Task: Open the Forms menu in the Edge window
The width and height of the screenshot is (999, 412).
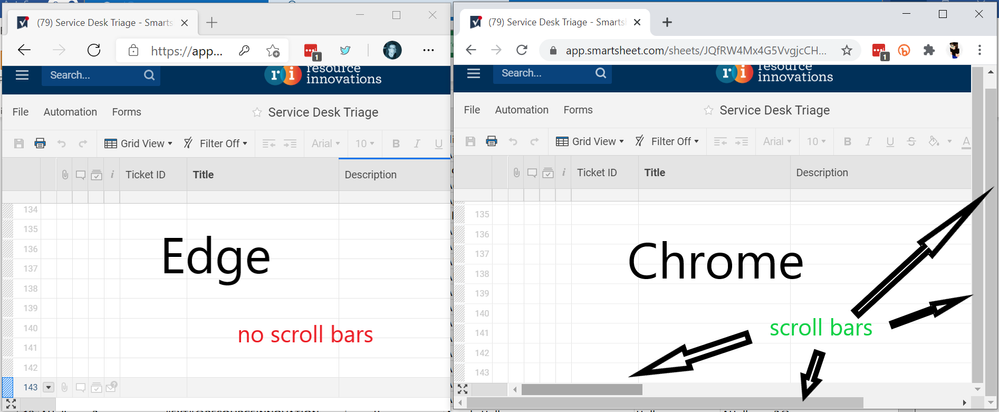Action: pyautogui.click(x=127, y=112)
